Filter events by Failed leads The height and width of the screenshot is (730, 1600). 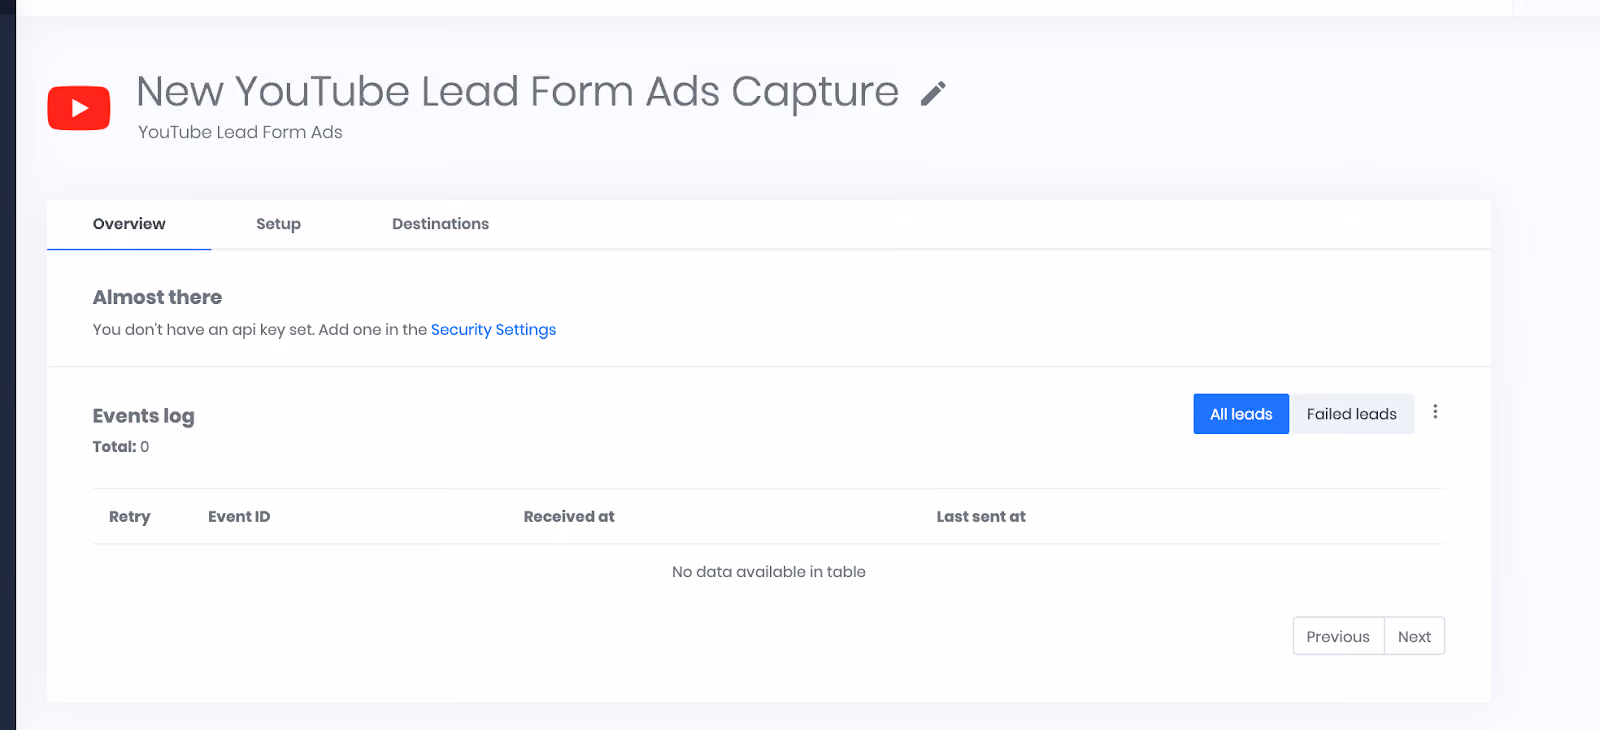(1351, 414)
